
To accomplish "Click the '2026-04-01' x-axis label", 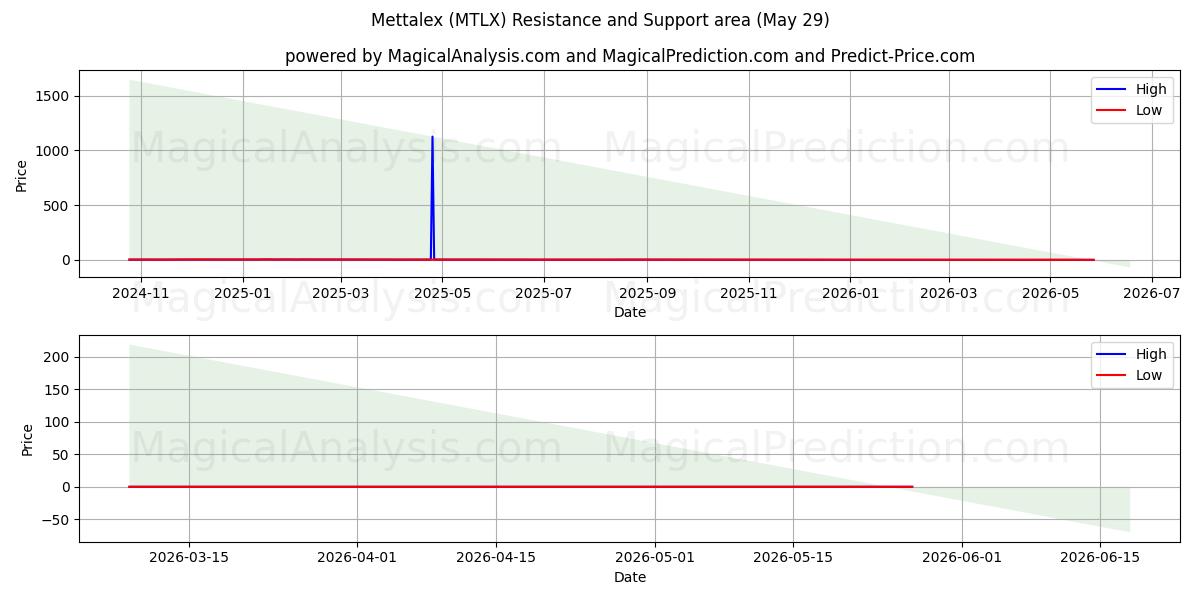I will pyautogui.click(x=357, y=558).
